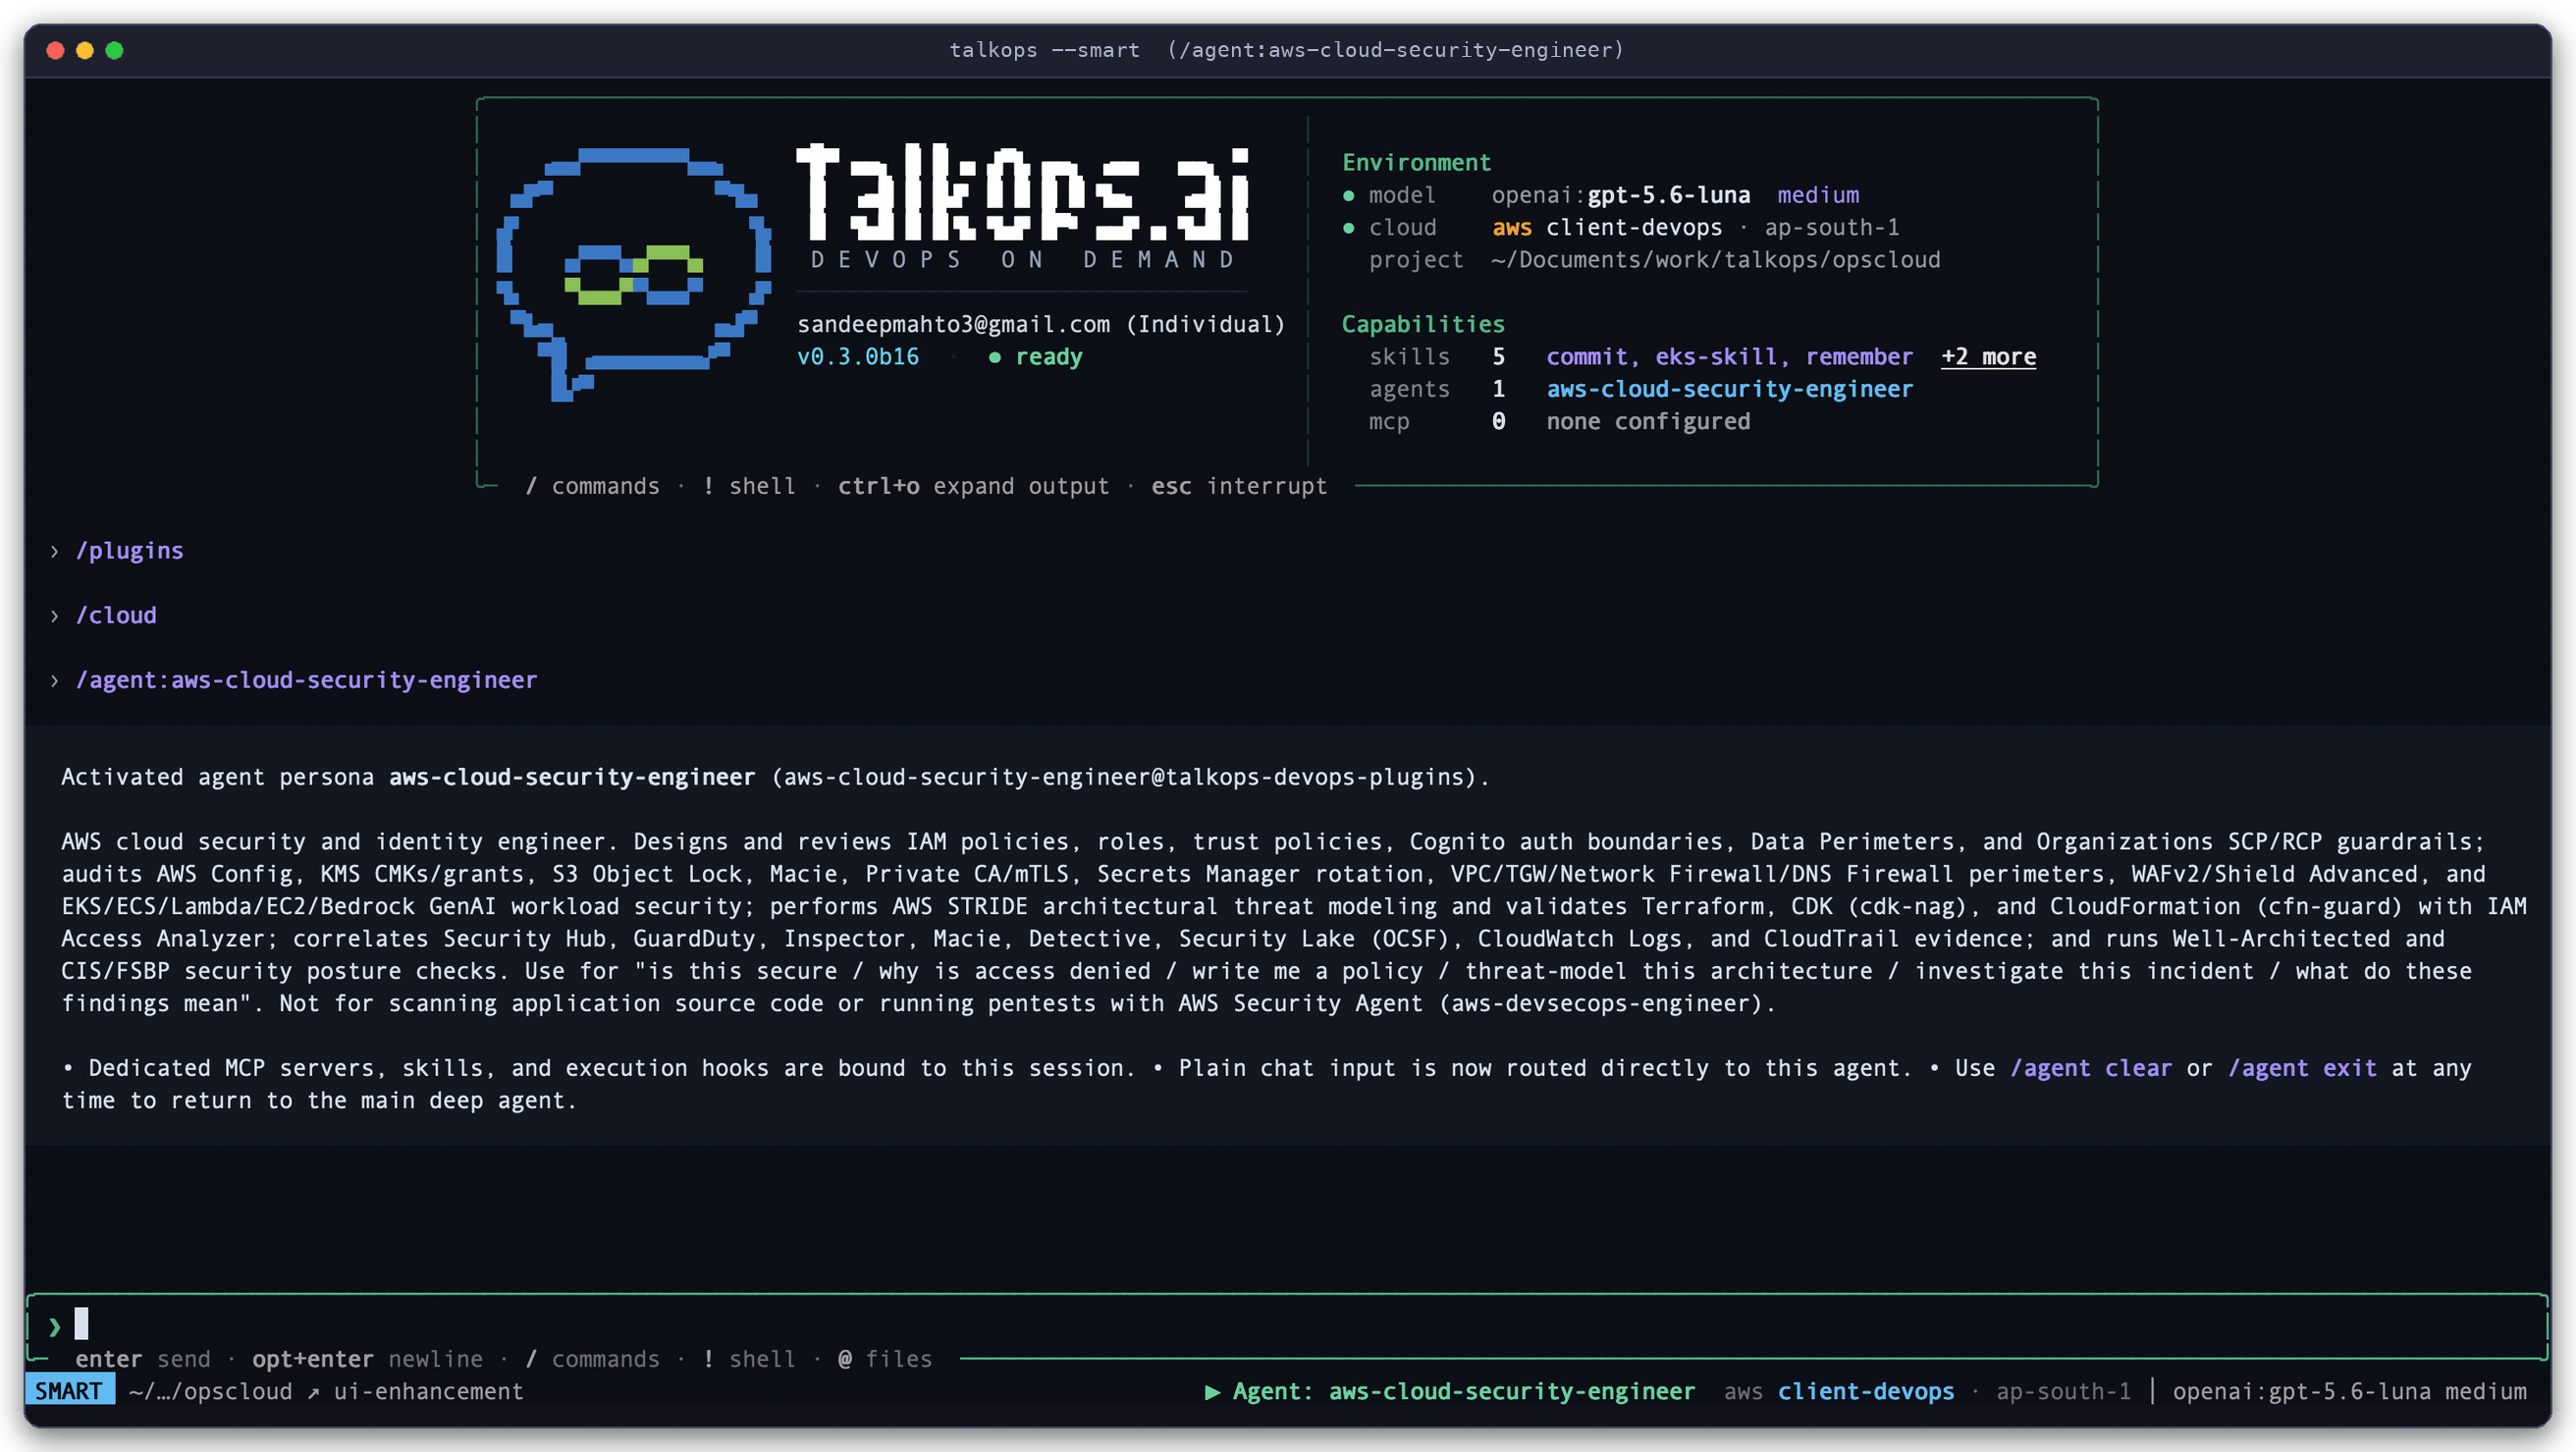Screen dimensions: 2576x1452
Task: Click the '~/…/opscloud' path in status bar
Action: pos(210,1391)
